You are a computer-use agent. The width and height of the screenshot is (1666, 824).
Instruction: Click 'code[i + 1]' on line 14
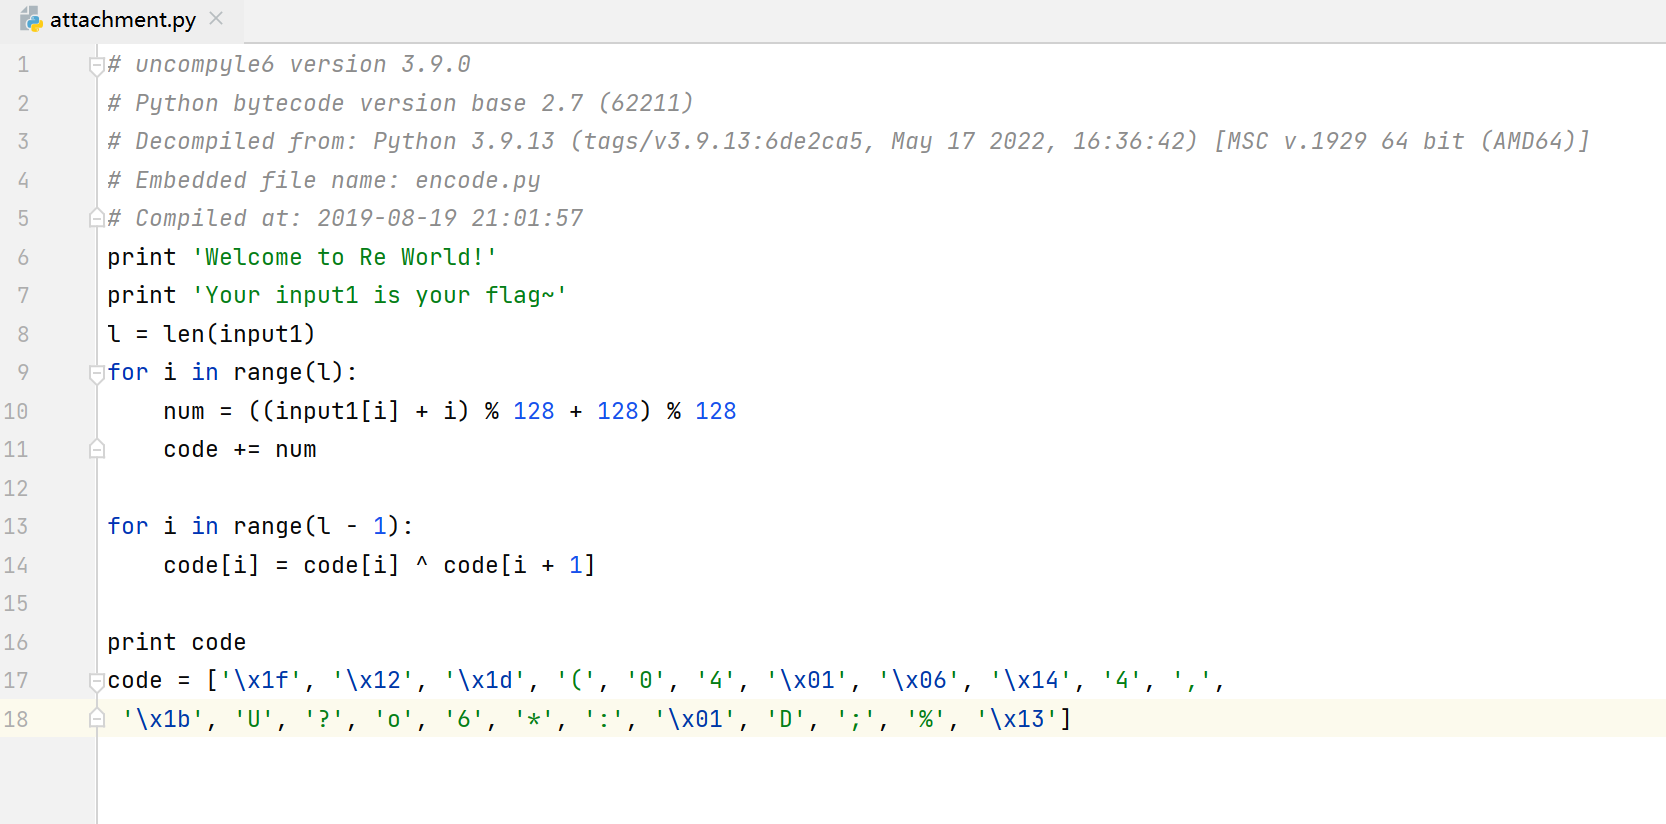click(519, 565)
